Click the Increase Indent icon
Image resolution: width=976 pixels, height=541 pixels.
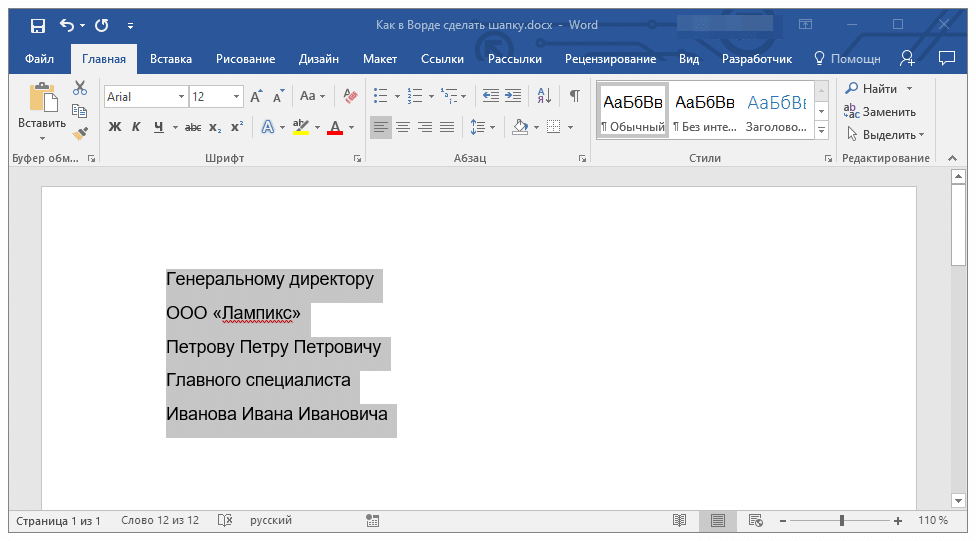[513, 96]
